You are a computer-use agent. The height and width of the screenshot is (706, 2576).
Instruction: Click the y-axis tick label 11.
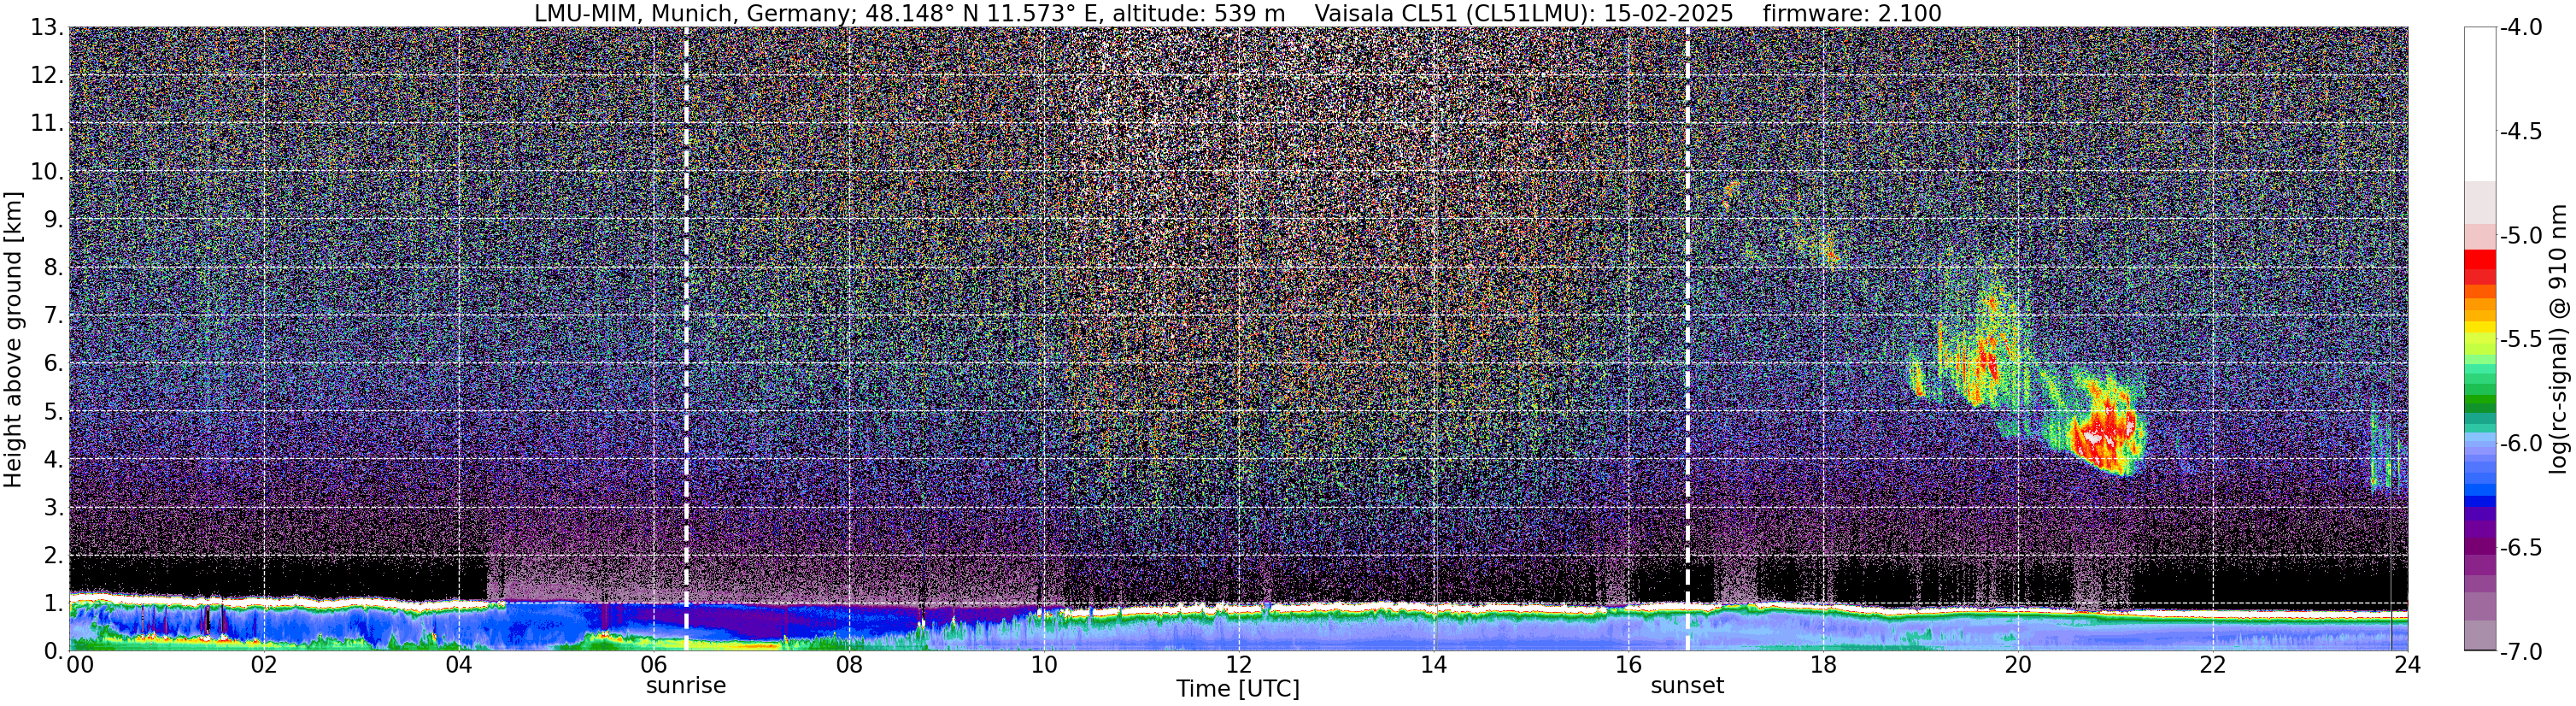coord(46,124)
